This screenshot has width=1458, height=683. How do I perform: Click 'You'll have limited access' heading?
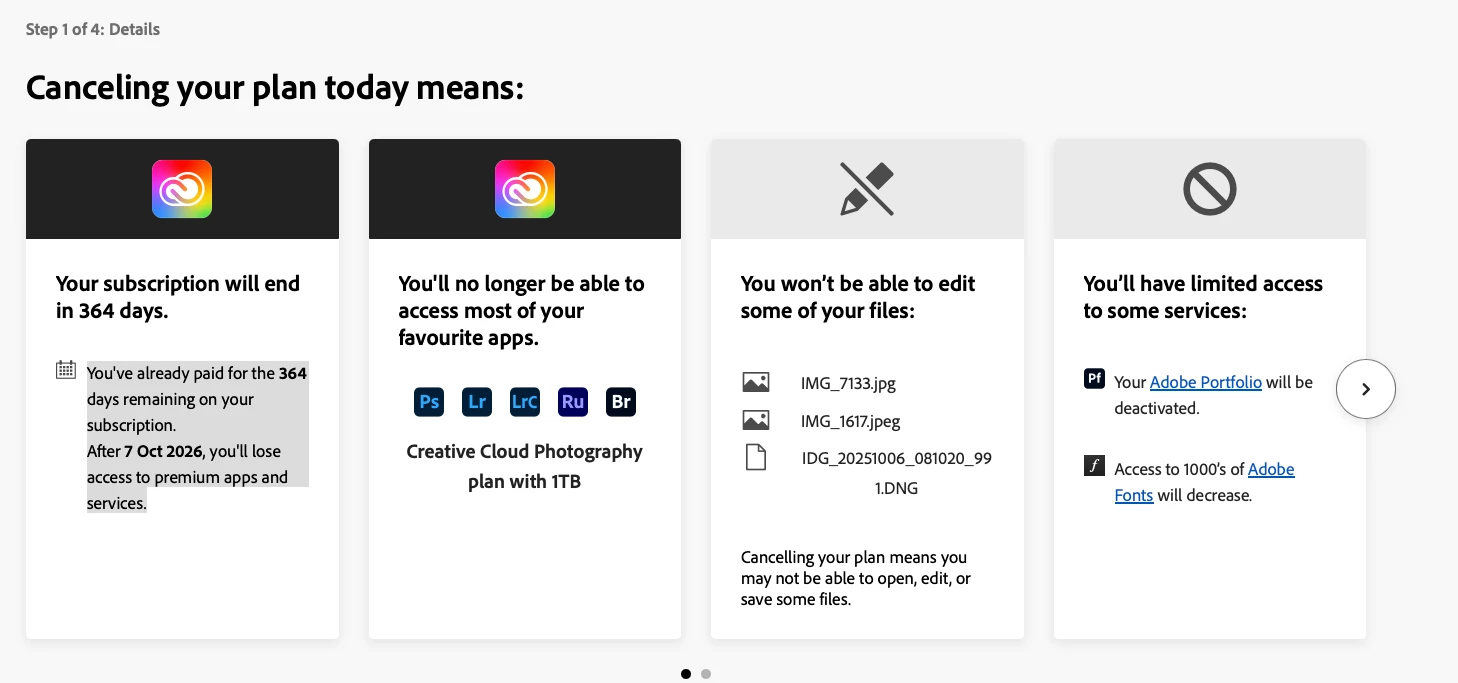pyautogui.click(x=1203, y=297)
